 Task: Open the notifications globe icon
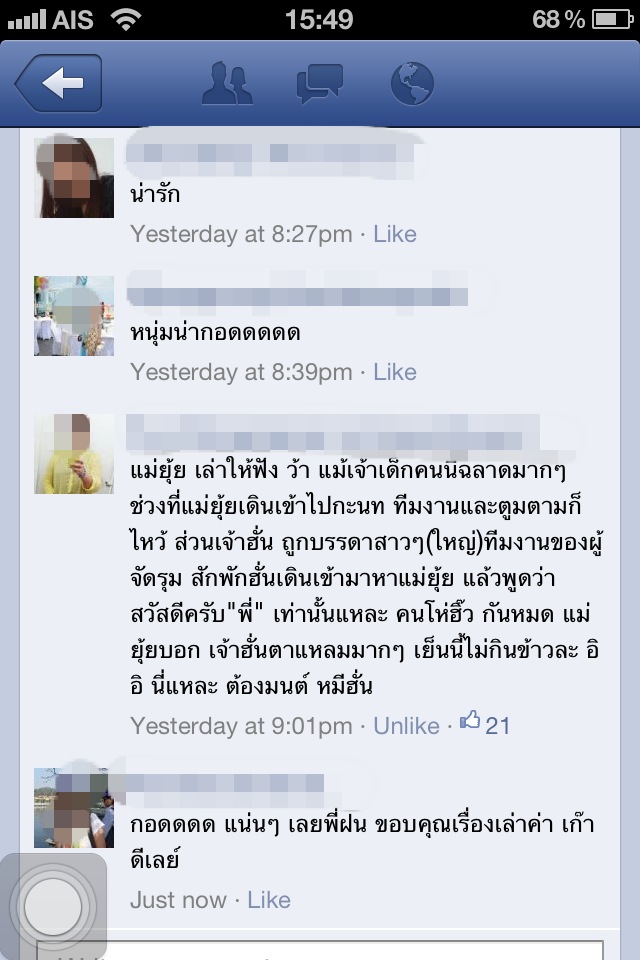pyautogui.click(x=412, y=83)
